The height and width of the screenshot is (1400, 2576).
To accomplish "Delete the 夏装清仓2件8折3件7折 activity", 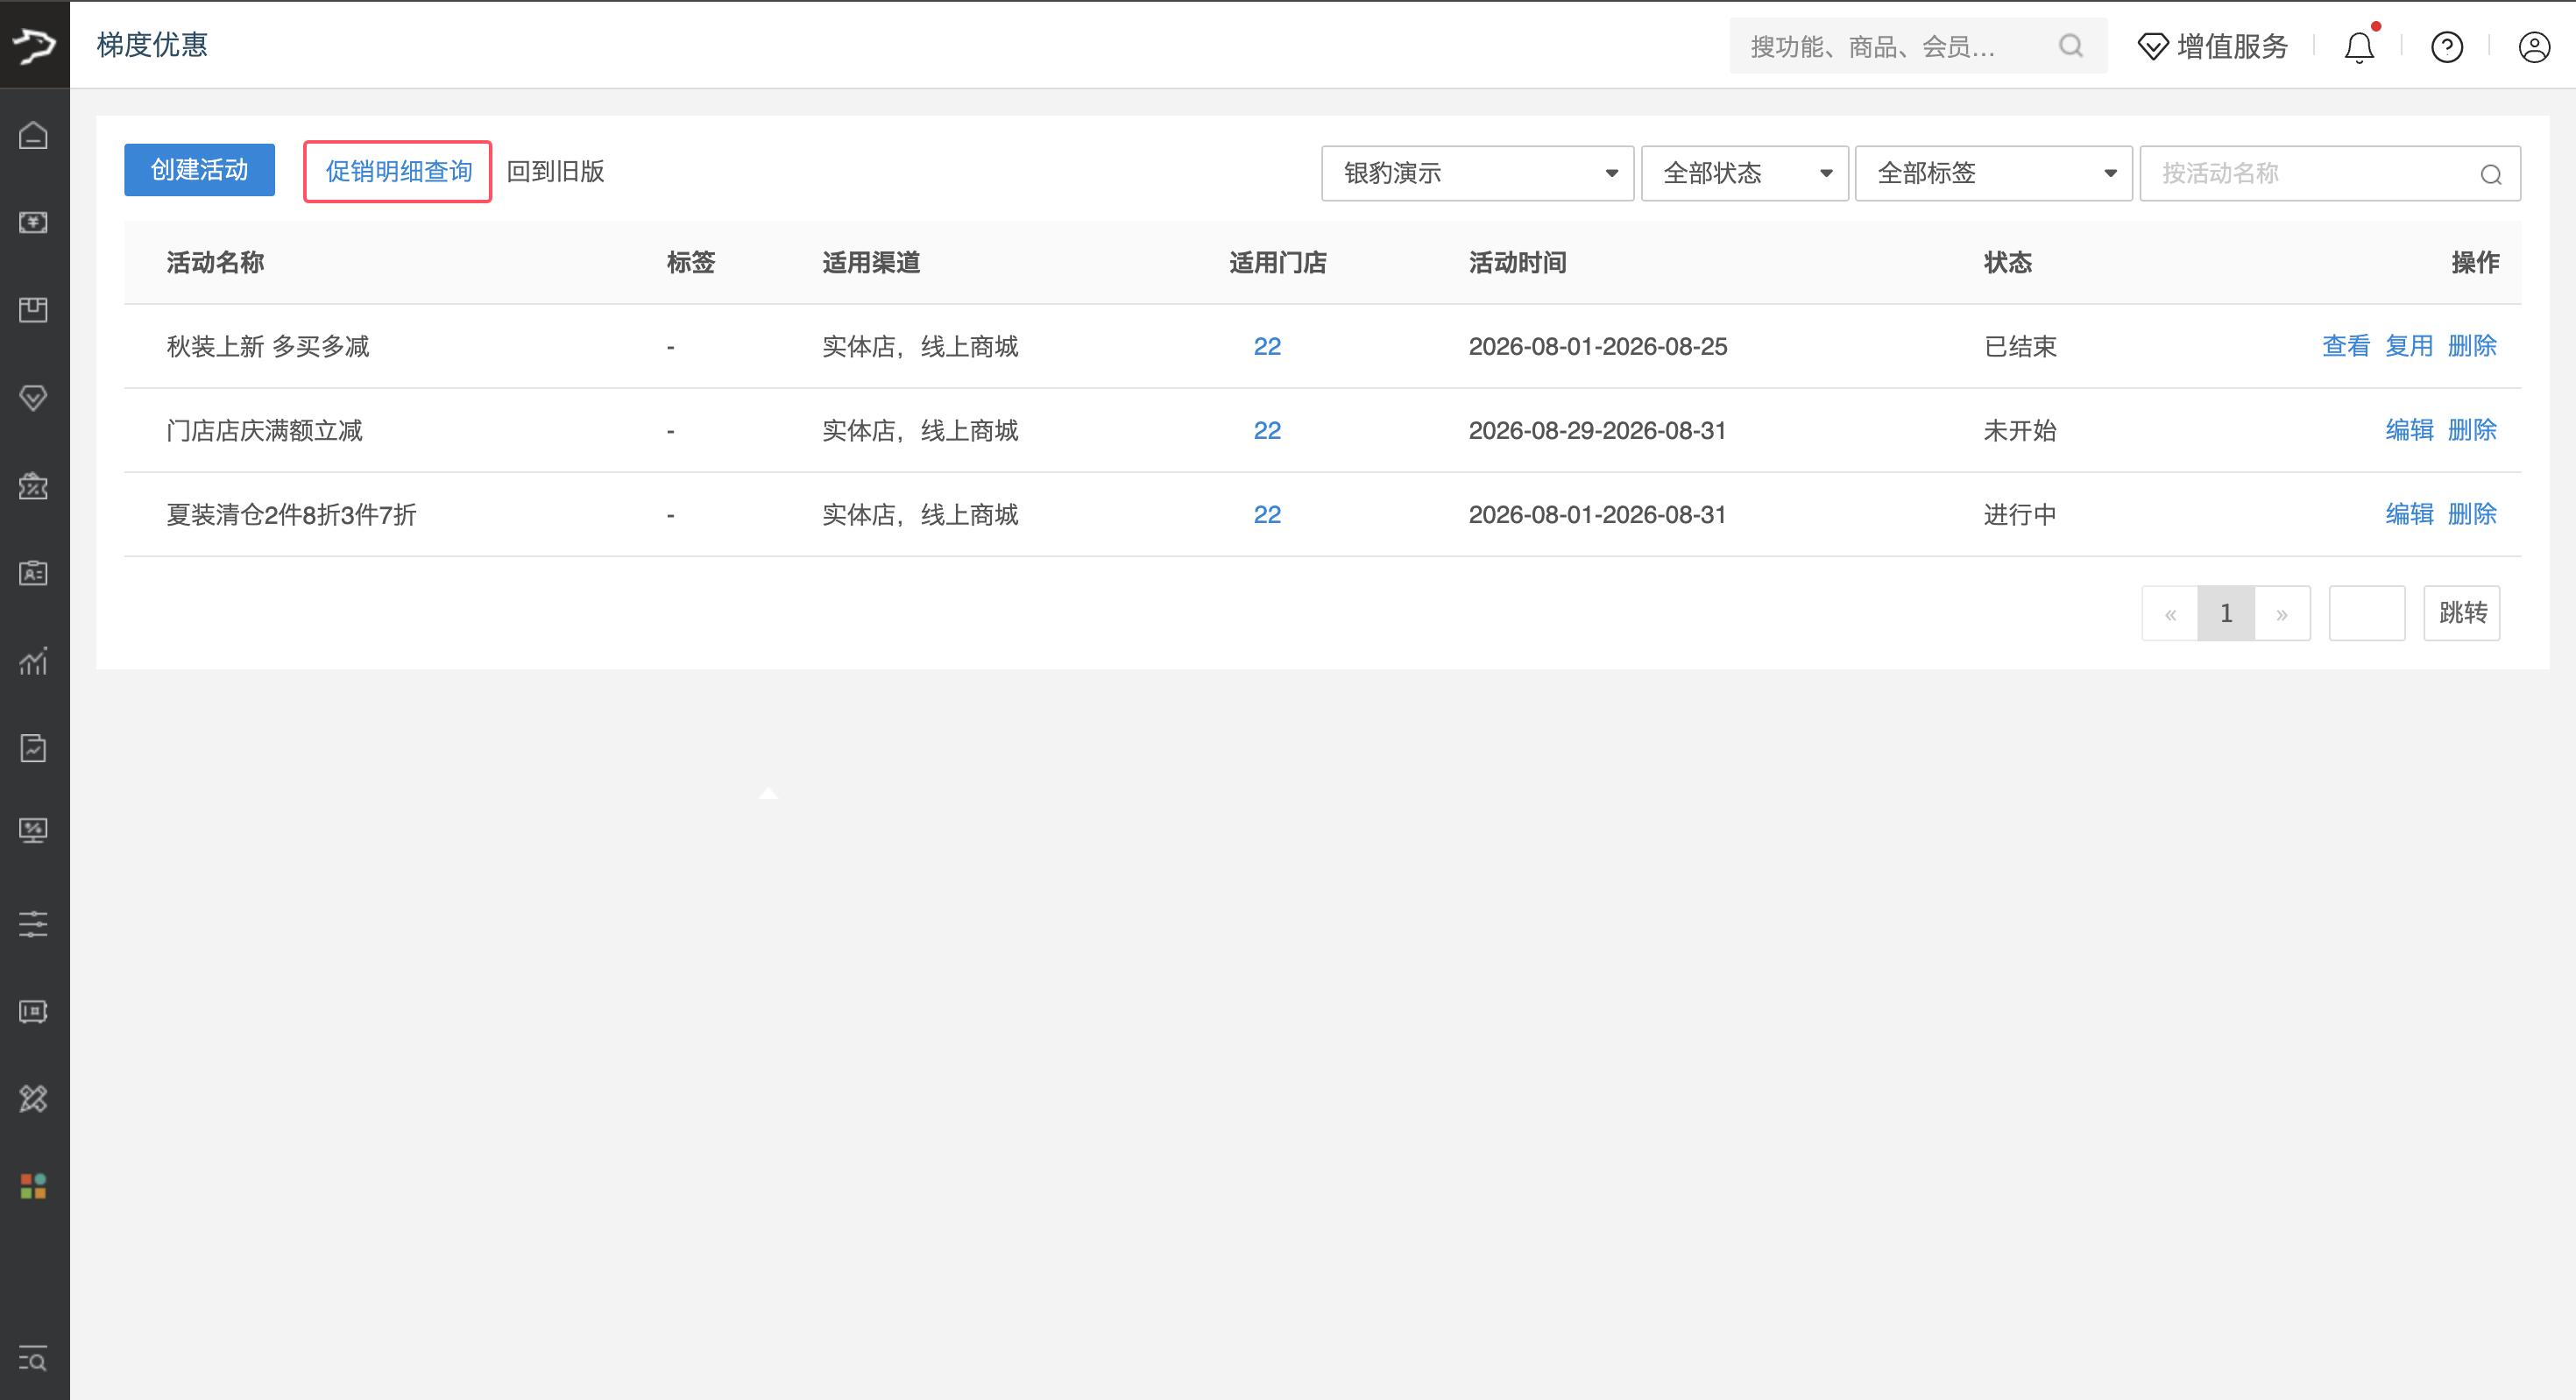I will point(2472,514).
